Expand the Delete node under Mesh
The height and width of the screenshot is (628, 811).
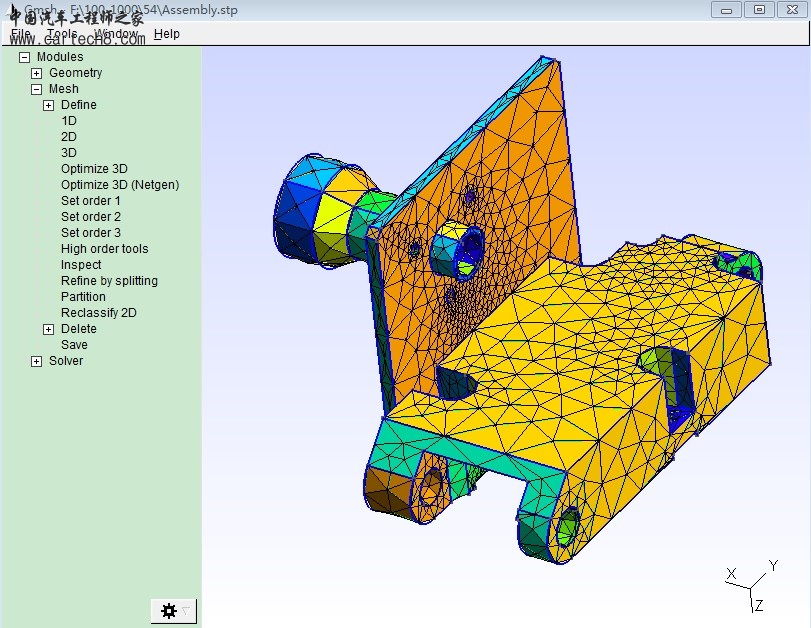49,329
